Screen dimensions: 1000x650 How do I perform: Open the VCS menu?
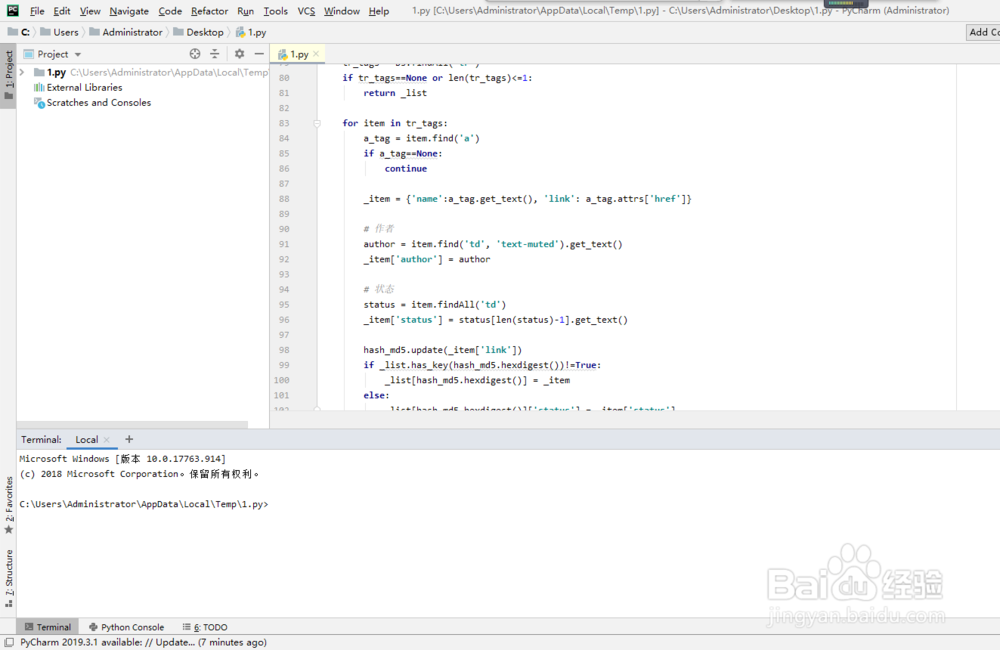pyautogui.click(x=306, y=11)
